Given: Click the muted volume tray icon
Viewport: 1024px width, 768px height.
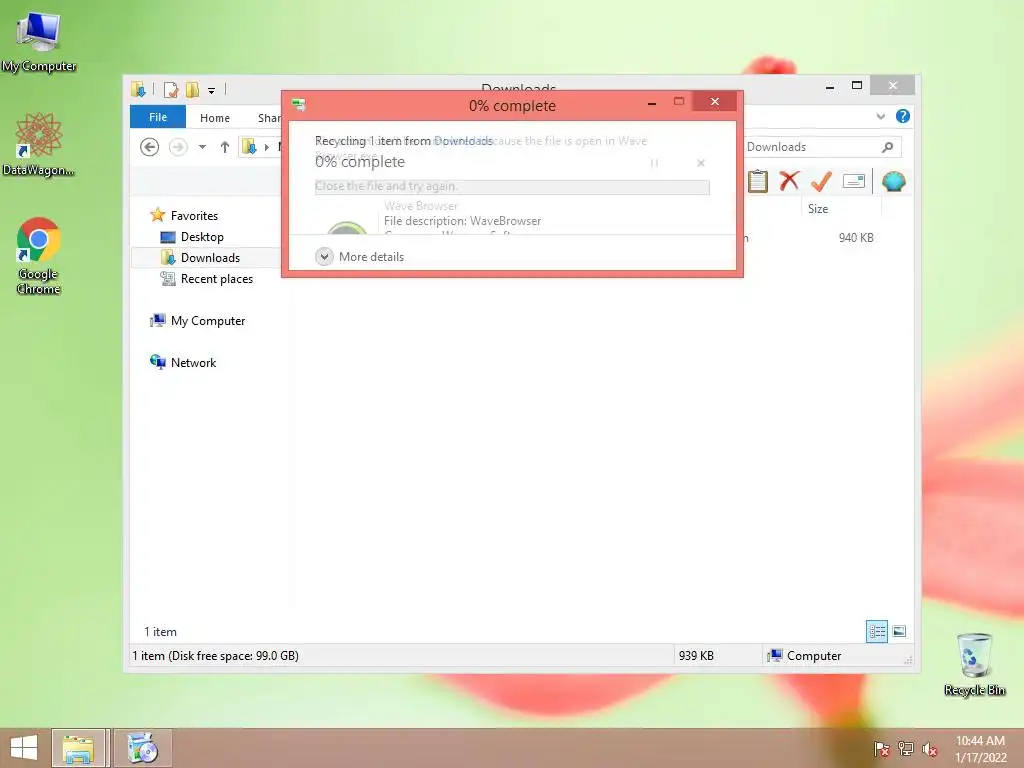Looking at the screenshot, I should coord(929,749).
